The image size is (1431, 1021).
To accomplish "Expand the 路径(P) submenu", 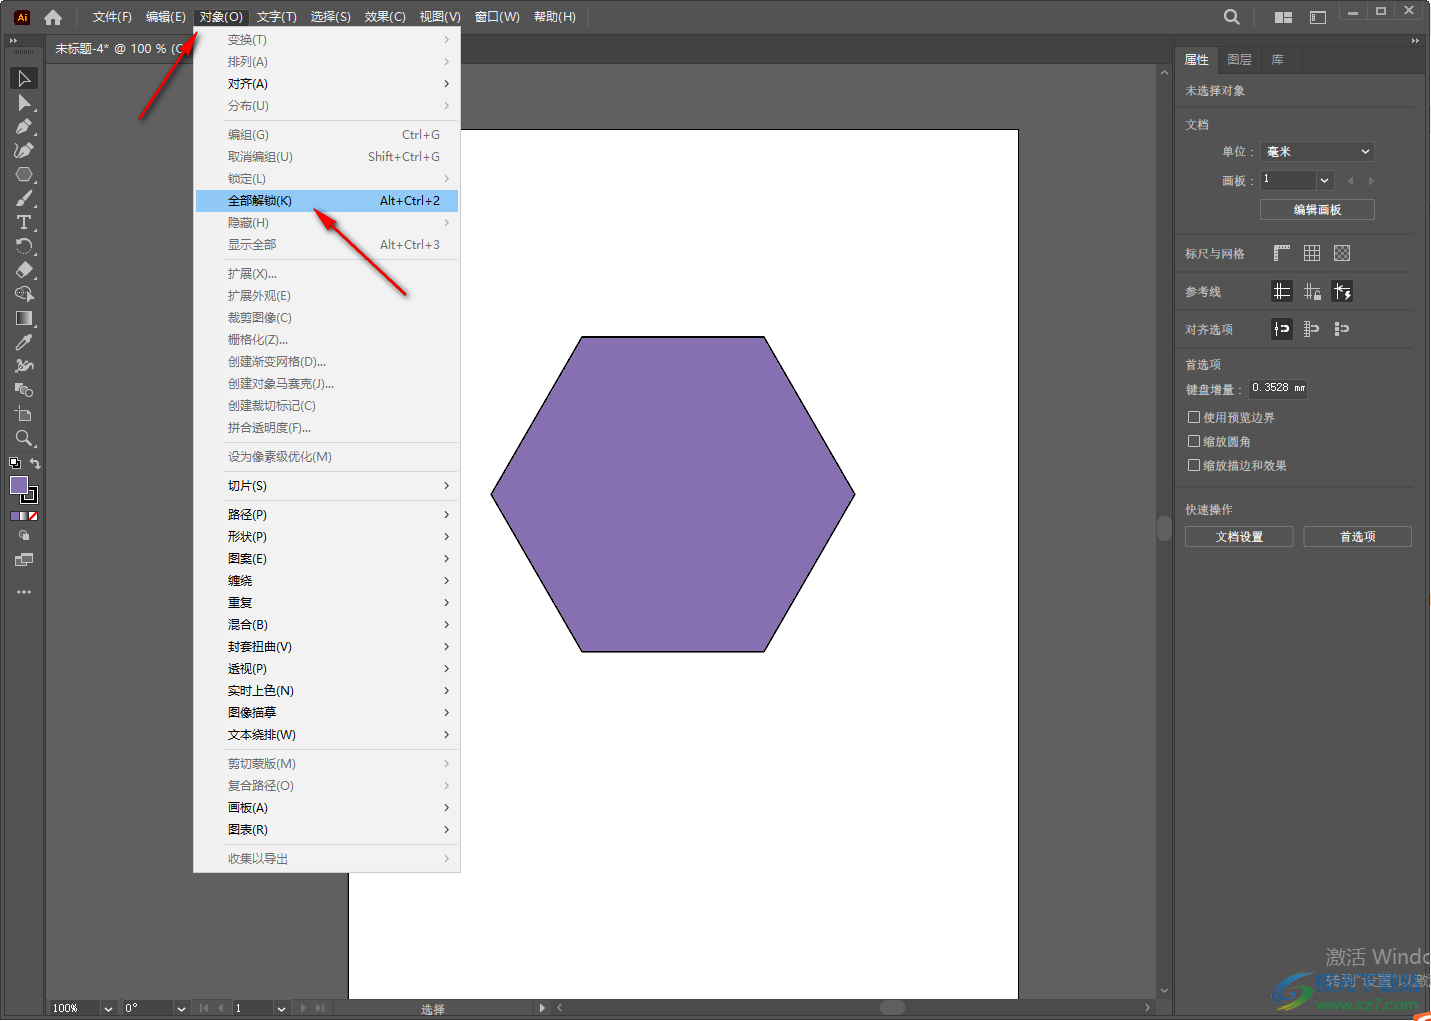I will (x=327, y=515).
